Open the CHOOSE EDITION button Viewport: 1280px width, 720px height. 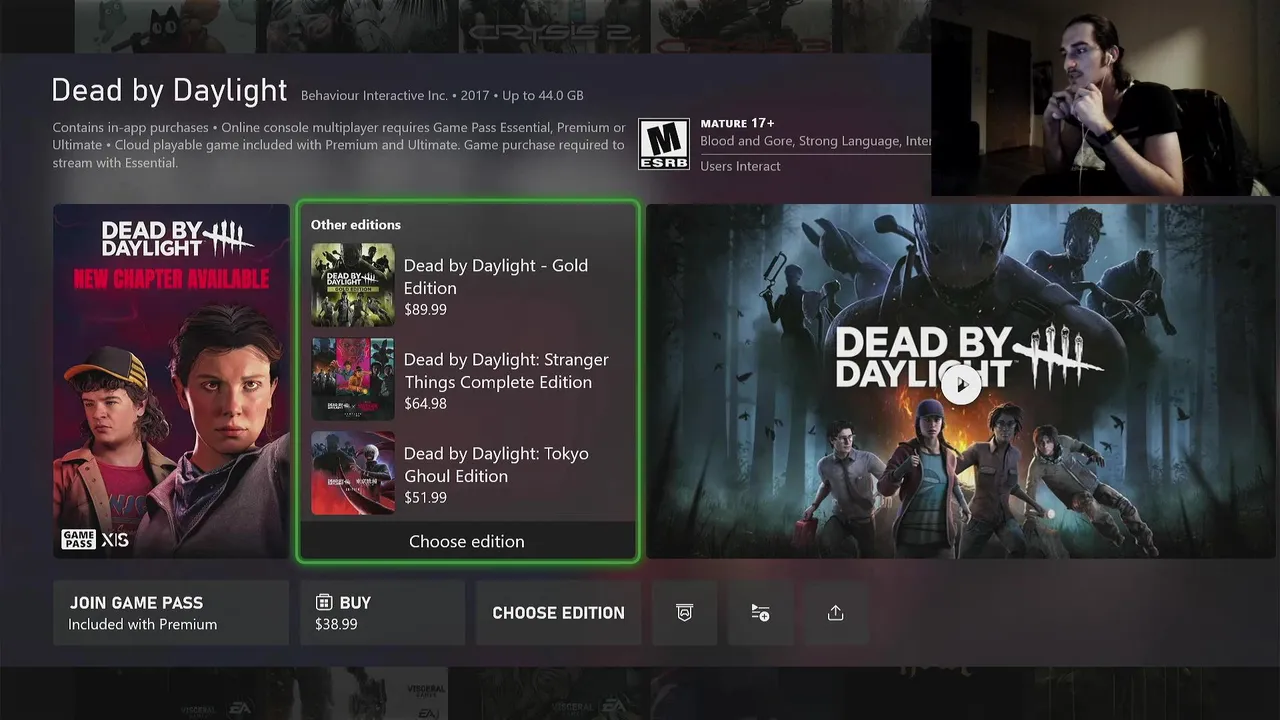pyautogui.click(x=558, y=613)
